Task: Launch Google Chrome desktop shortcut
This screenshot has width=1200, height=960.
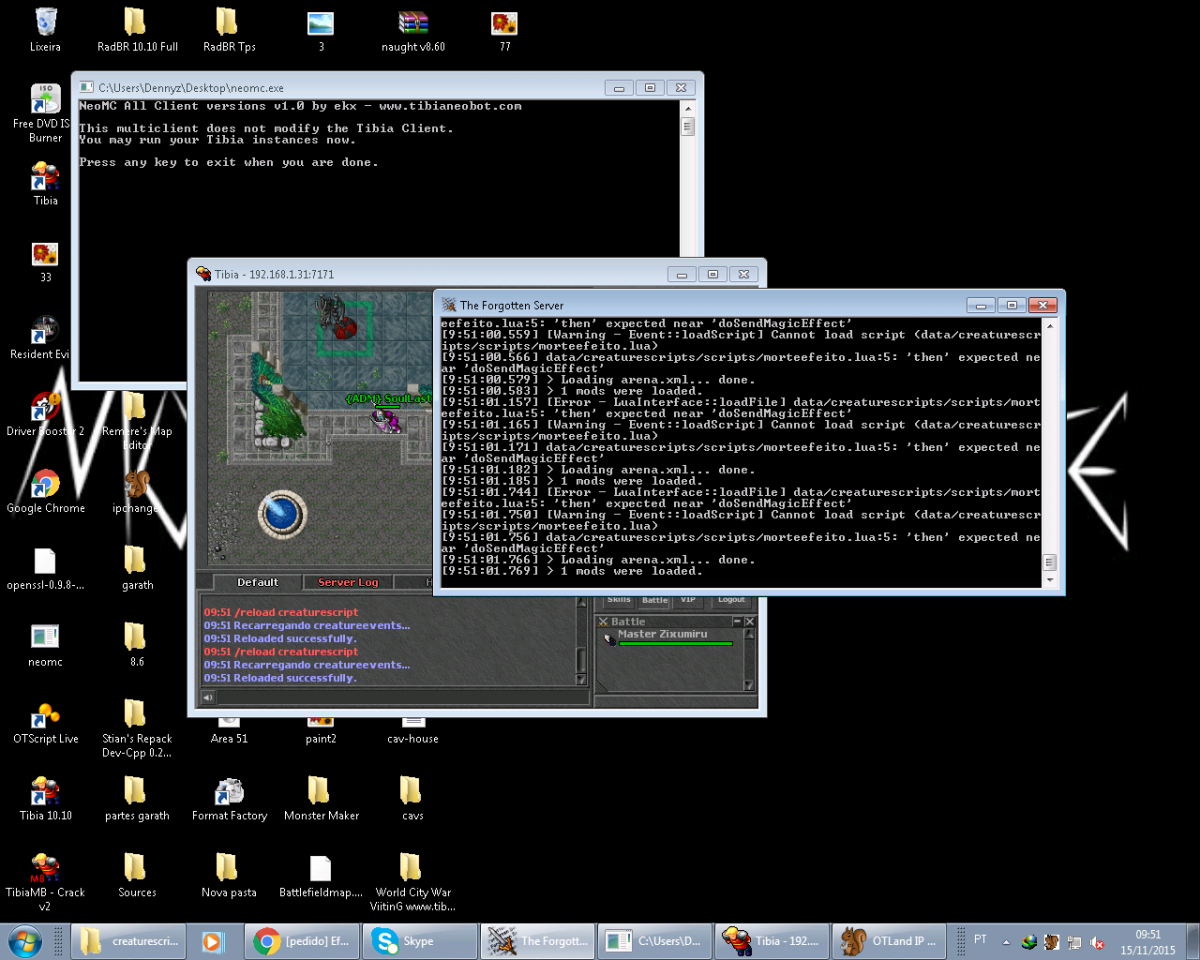Action: coord(45,490)
